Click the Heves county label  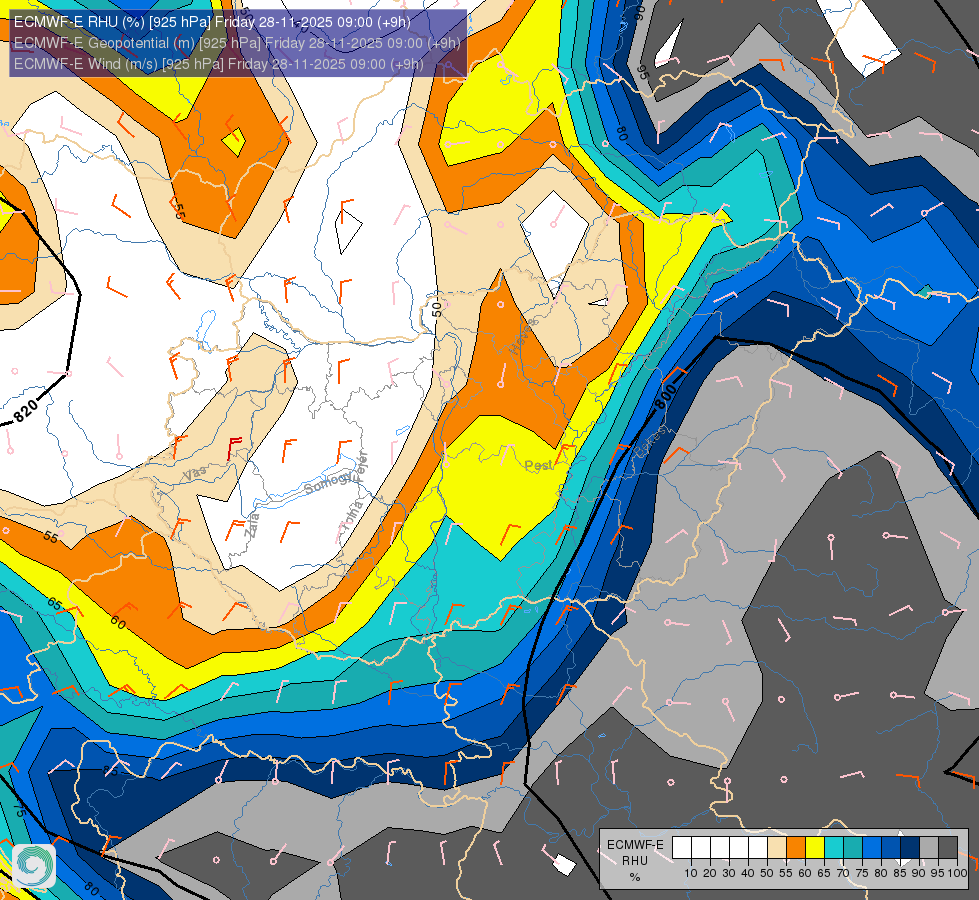(x=524, y=336)
